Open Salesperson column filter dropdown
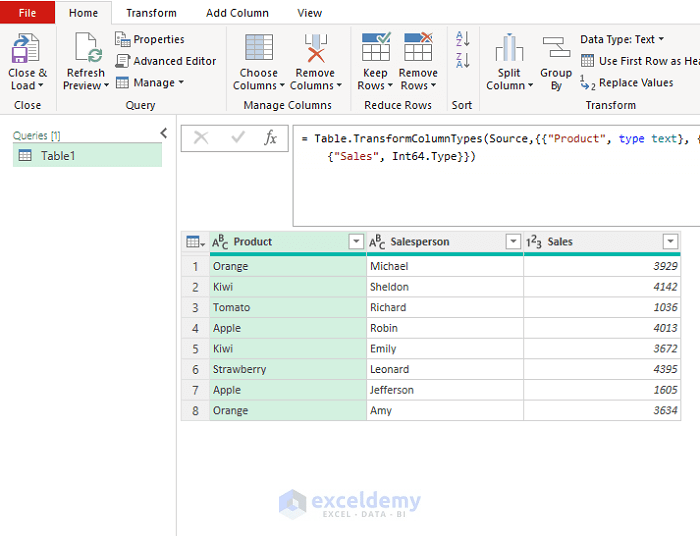This screenshot has width=700, height=536. [x=513, y=241]
